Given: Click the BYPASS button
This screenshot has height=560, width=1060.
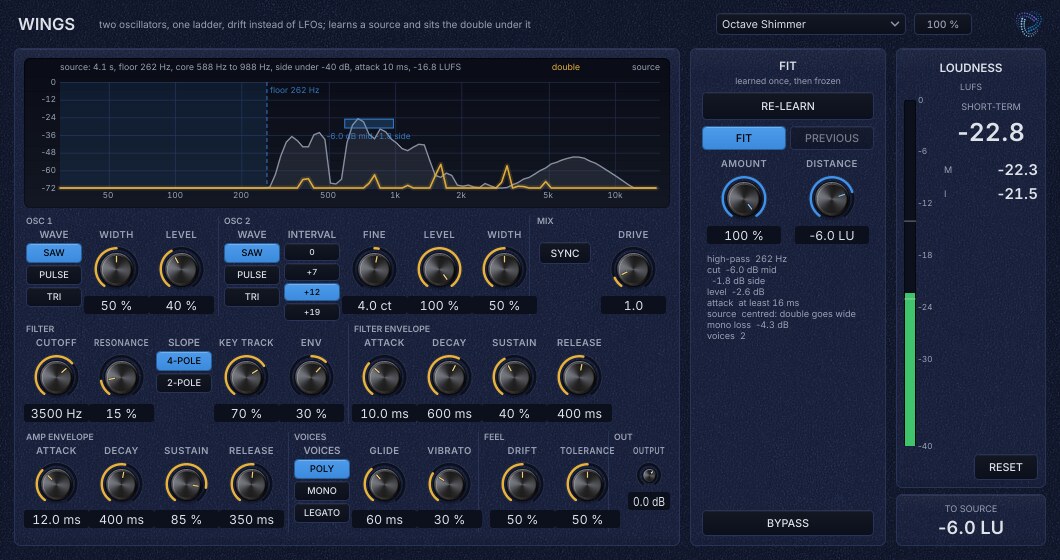Looking at the screenshot, I should 788,523.
